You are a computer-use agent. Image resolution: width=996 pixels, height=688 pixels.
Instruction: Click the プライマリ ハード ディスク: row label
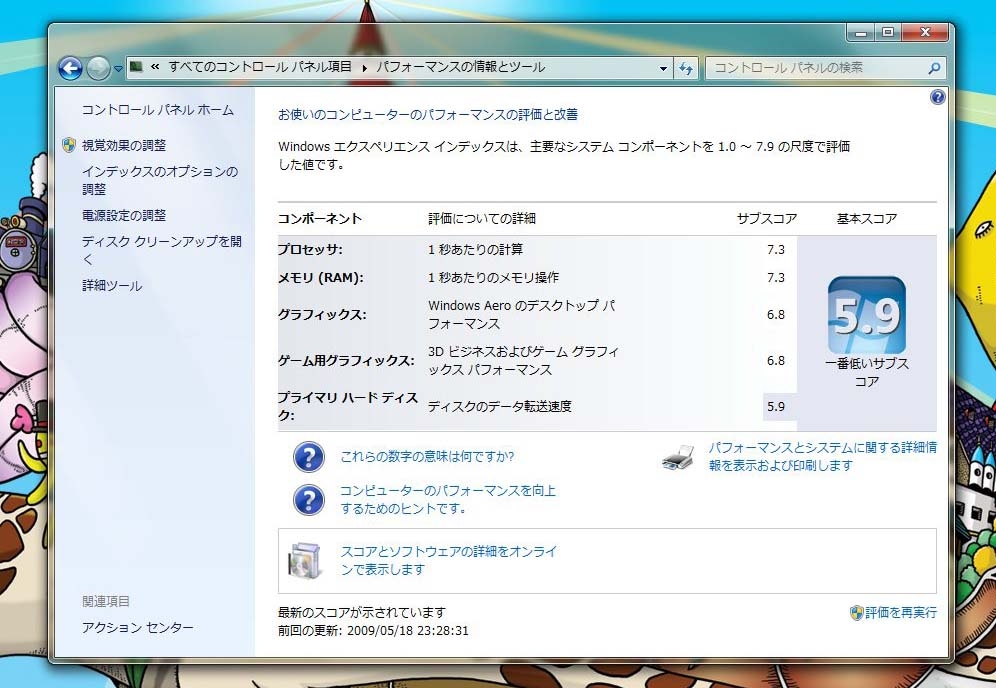click(347, 407)
